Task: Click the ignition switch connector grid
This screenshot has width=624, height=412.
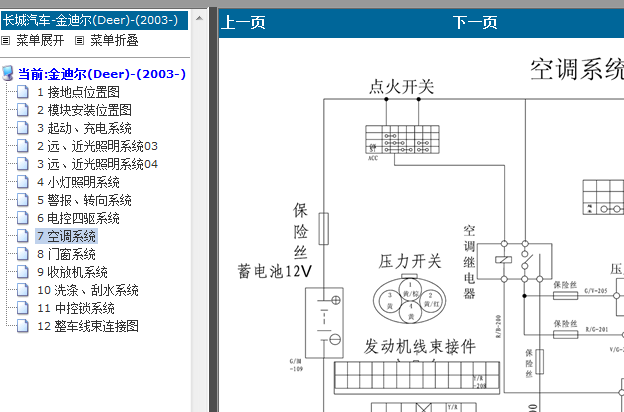Action: [x=402, y=139]
